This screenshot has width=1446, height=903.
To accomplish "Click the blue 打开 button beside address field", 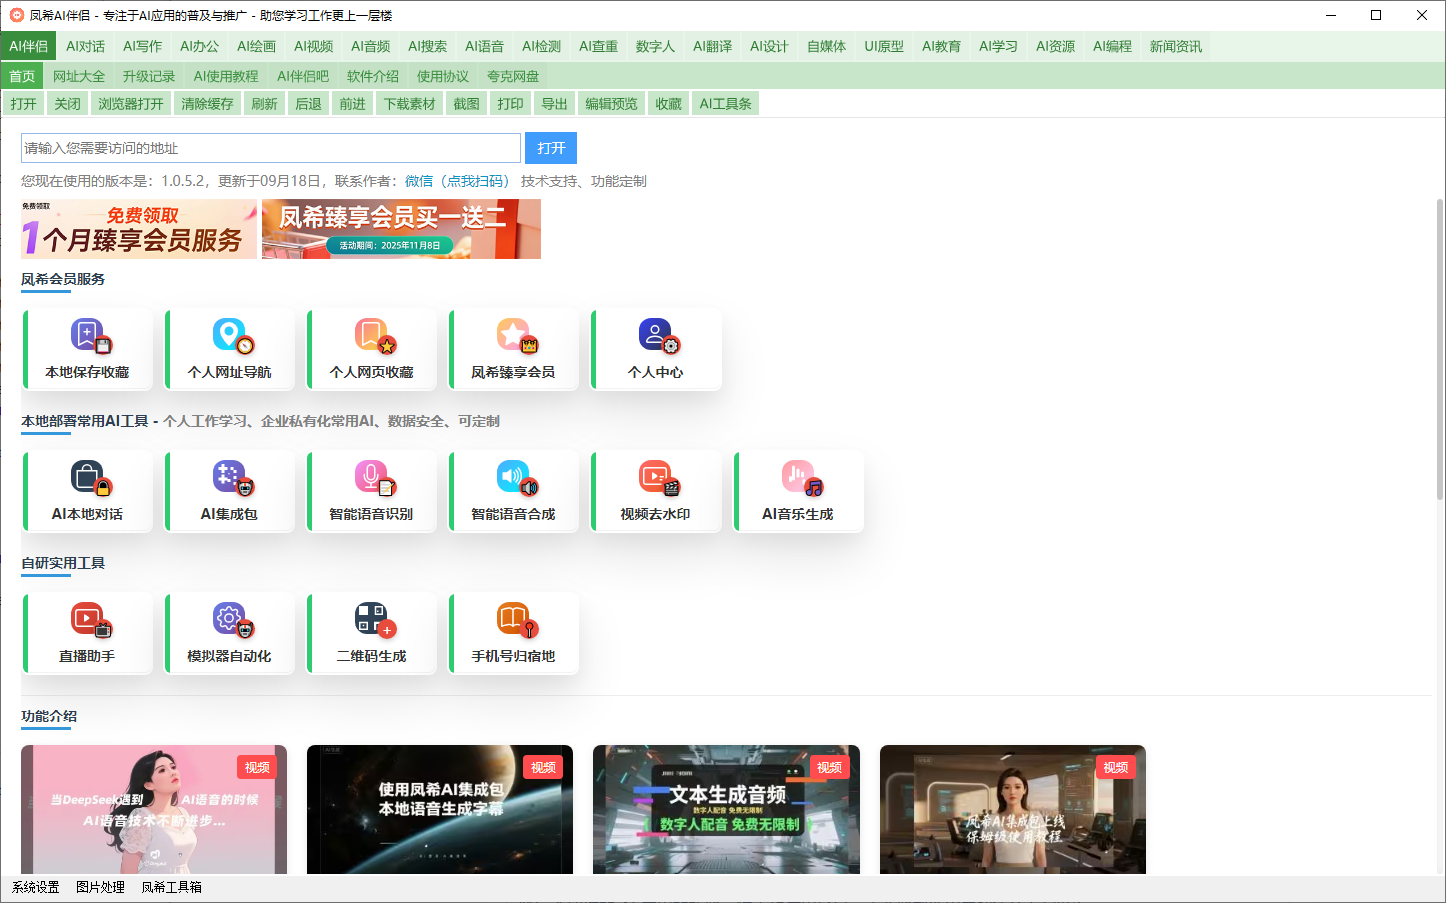I will pyautogui.click(x=551, y=148).
